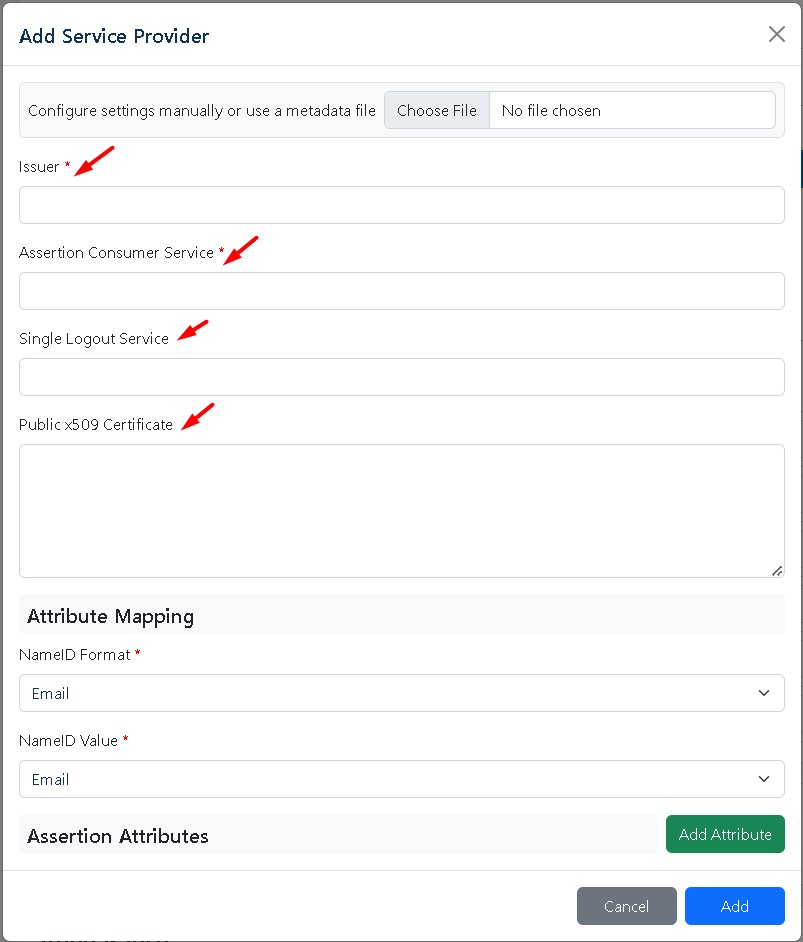Close the Add Service Provider dialog
Screen dimensions: 803x942
776,34
